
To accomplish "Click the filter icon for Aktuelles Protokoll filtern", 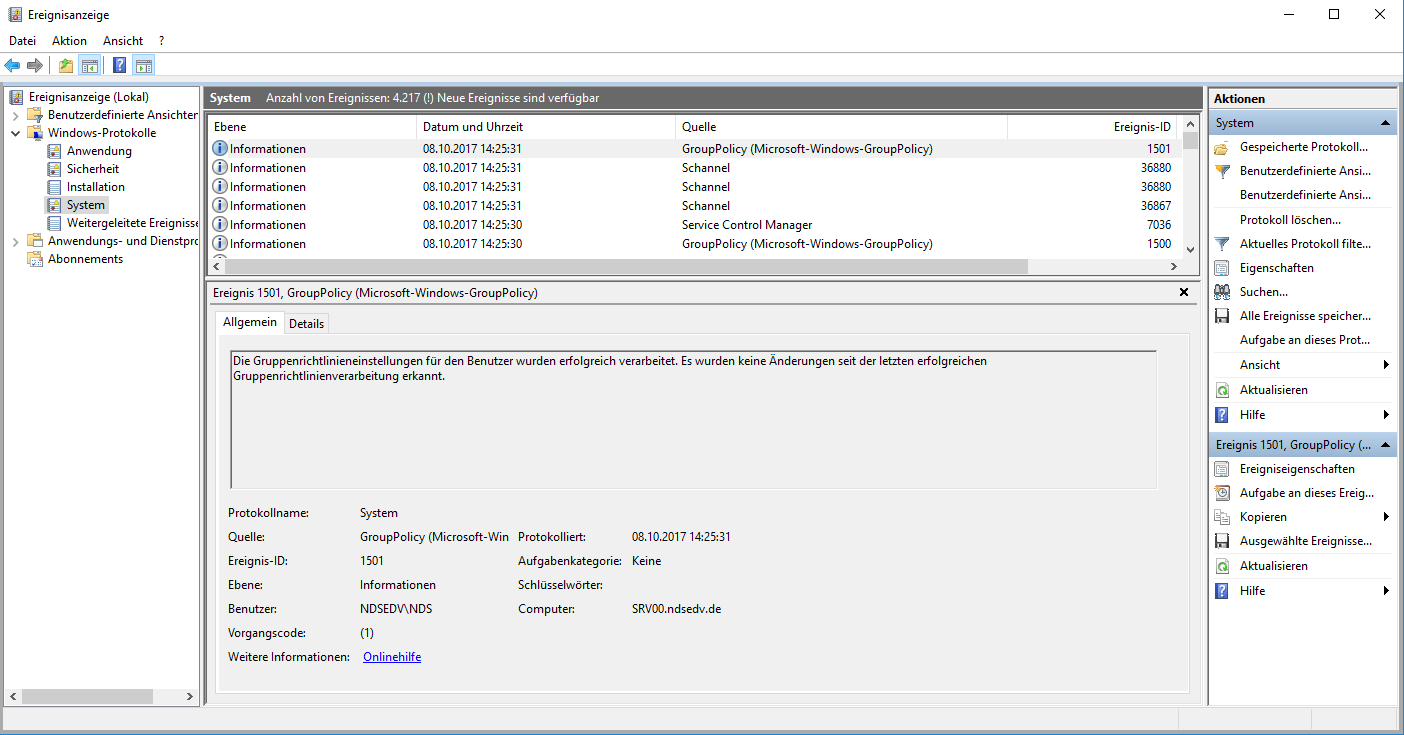I will coord(1221,244).
